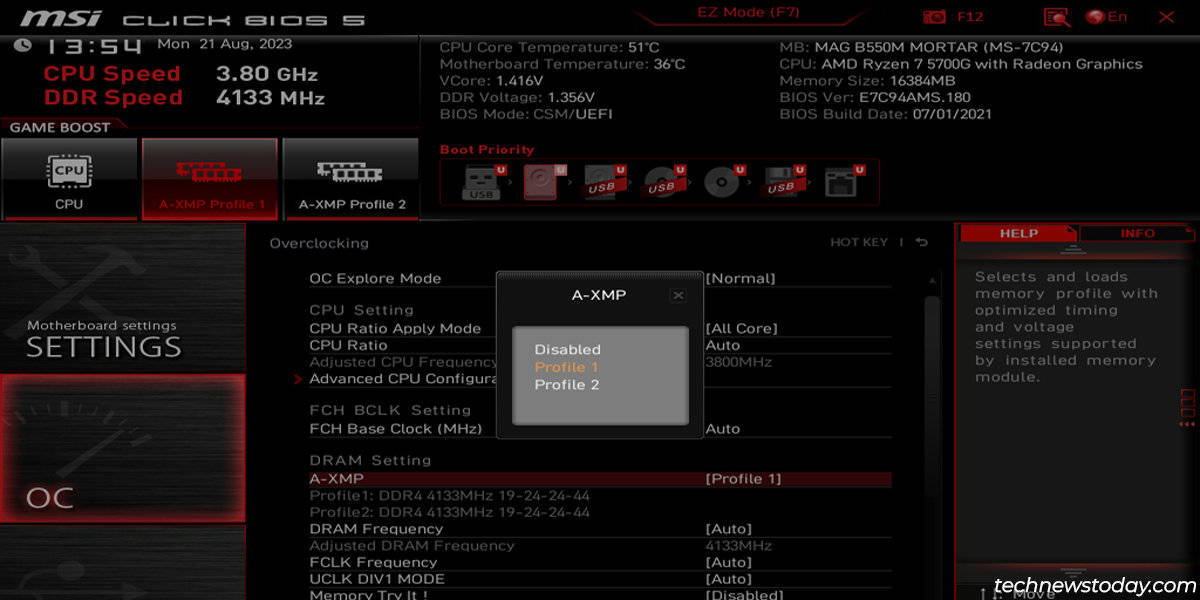
Task: Choose Profile 1 in the A-XMP popup
Action: (566, 367)
